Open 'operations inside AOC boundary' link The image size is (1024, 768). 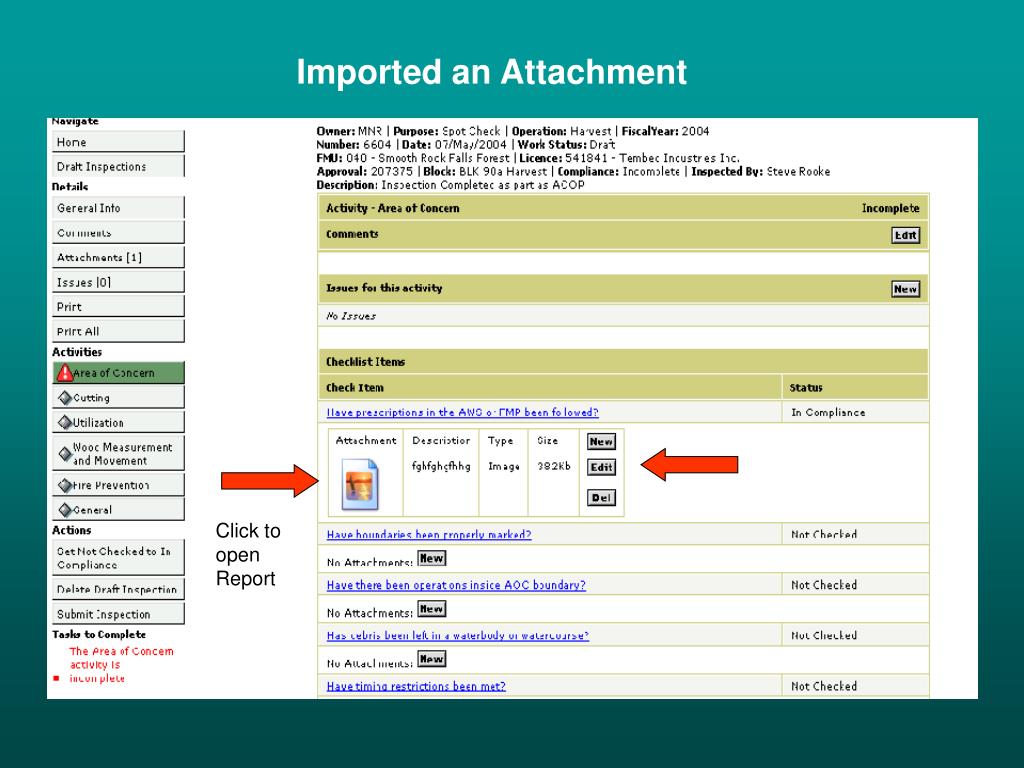tap(456, 584)
